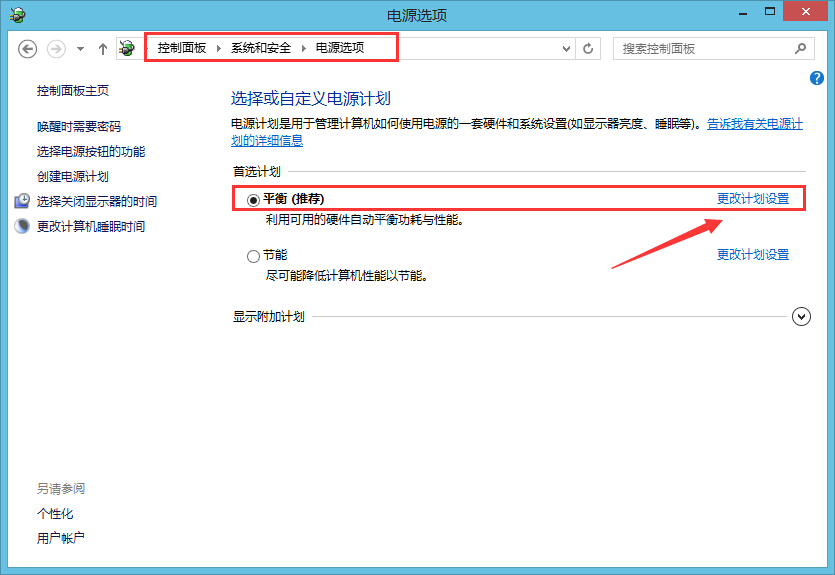Open arrow dropdown after 系统和安全 breadcrumb
This screenshot has height=575, width=835.
[304, 48]
